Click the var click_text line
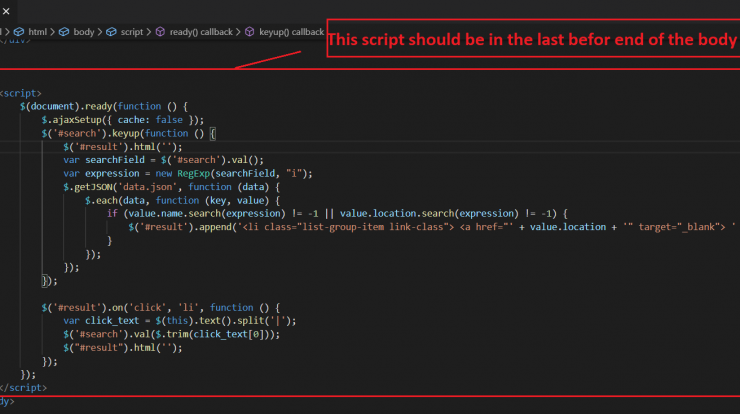The height and width of the screenshot is (414, 740). (x=180, y=321)
